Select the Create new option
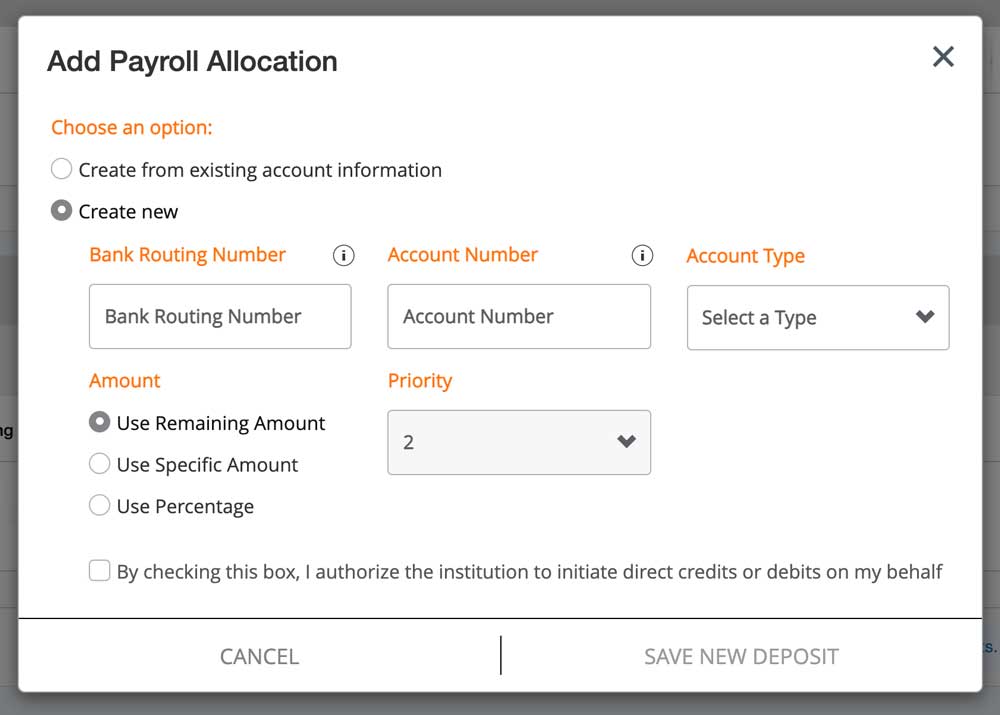Viewport: 1000px width, 715px height. point(61,211)
